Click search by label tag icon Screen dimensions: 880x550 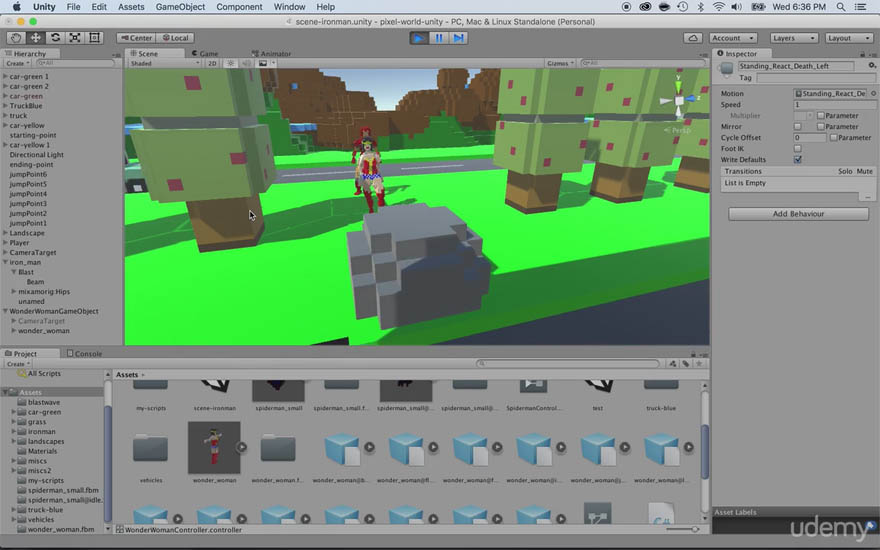(685, 364)
